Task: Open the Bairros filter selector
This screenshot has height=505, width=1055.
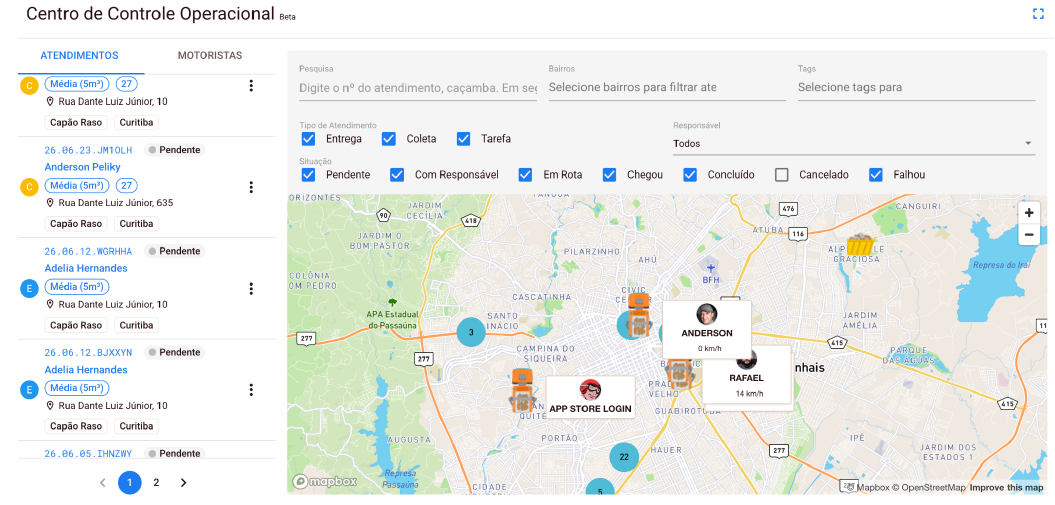Action: [x=667, y=87]
